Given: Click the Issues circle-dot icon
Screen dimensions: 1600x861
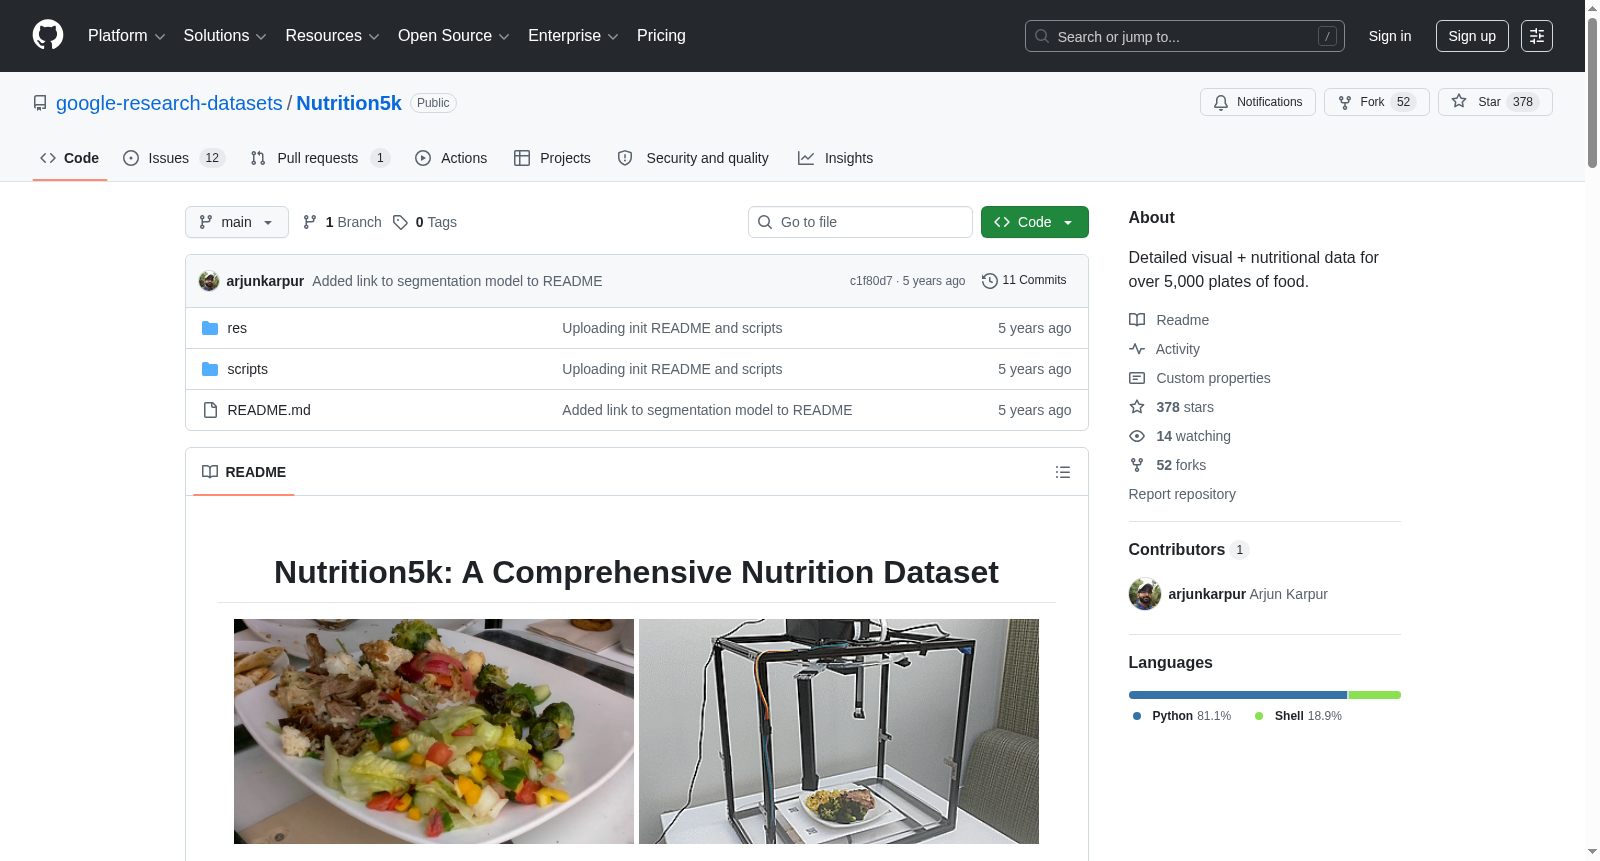Looking at the screenshot, I should (x=131, y=158).
